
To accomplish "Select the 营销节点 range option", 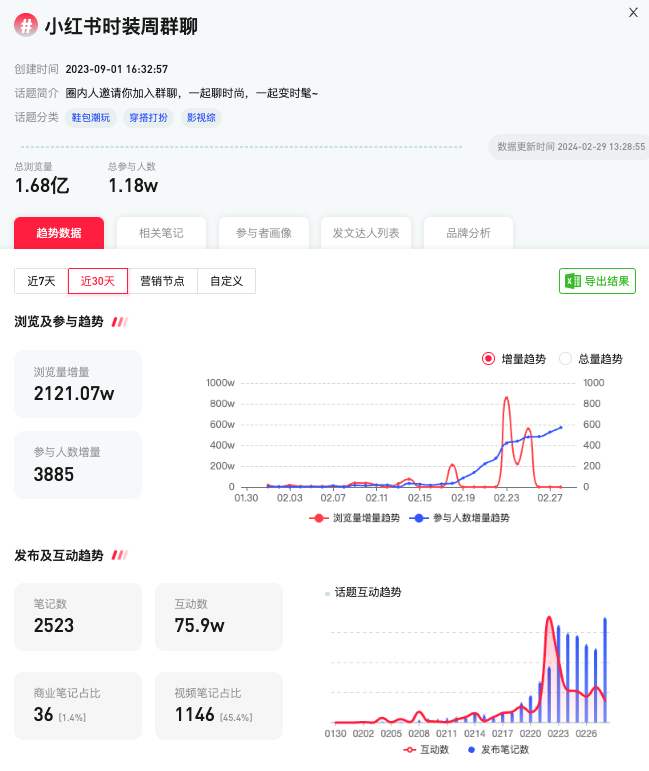I will pos(162,281).
